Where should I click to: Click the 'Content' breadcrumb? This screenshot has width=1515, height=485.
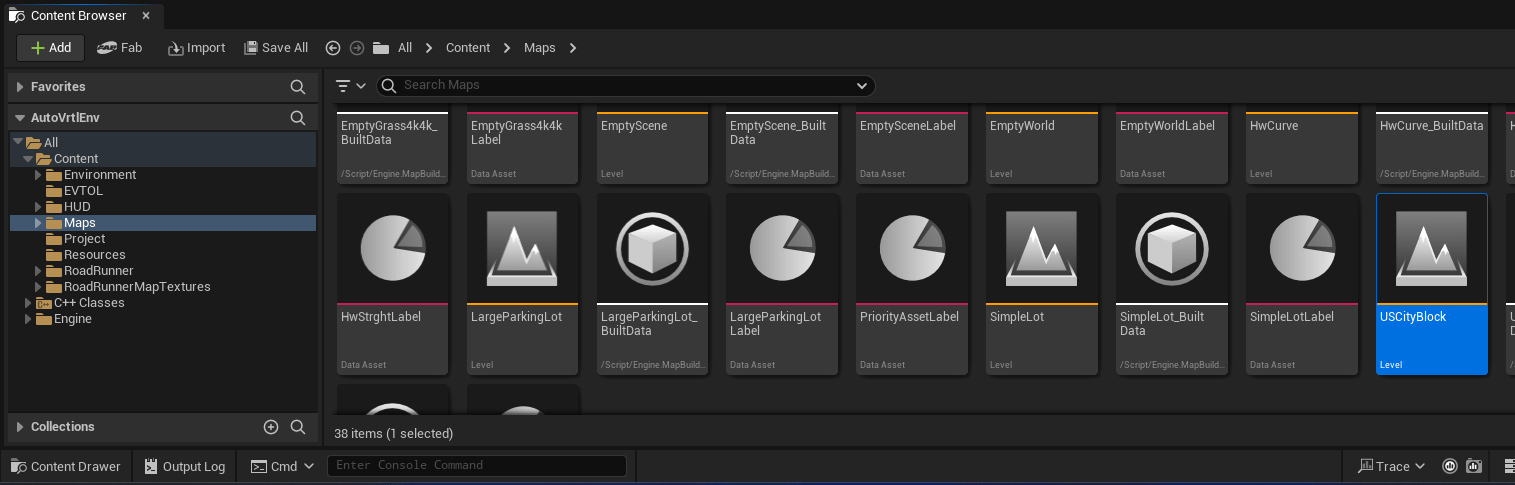[468, 48]
